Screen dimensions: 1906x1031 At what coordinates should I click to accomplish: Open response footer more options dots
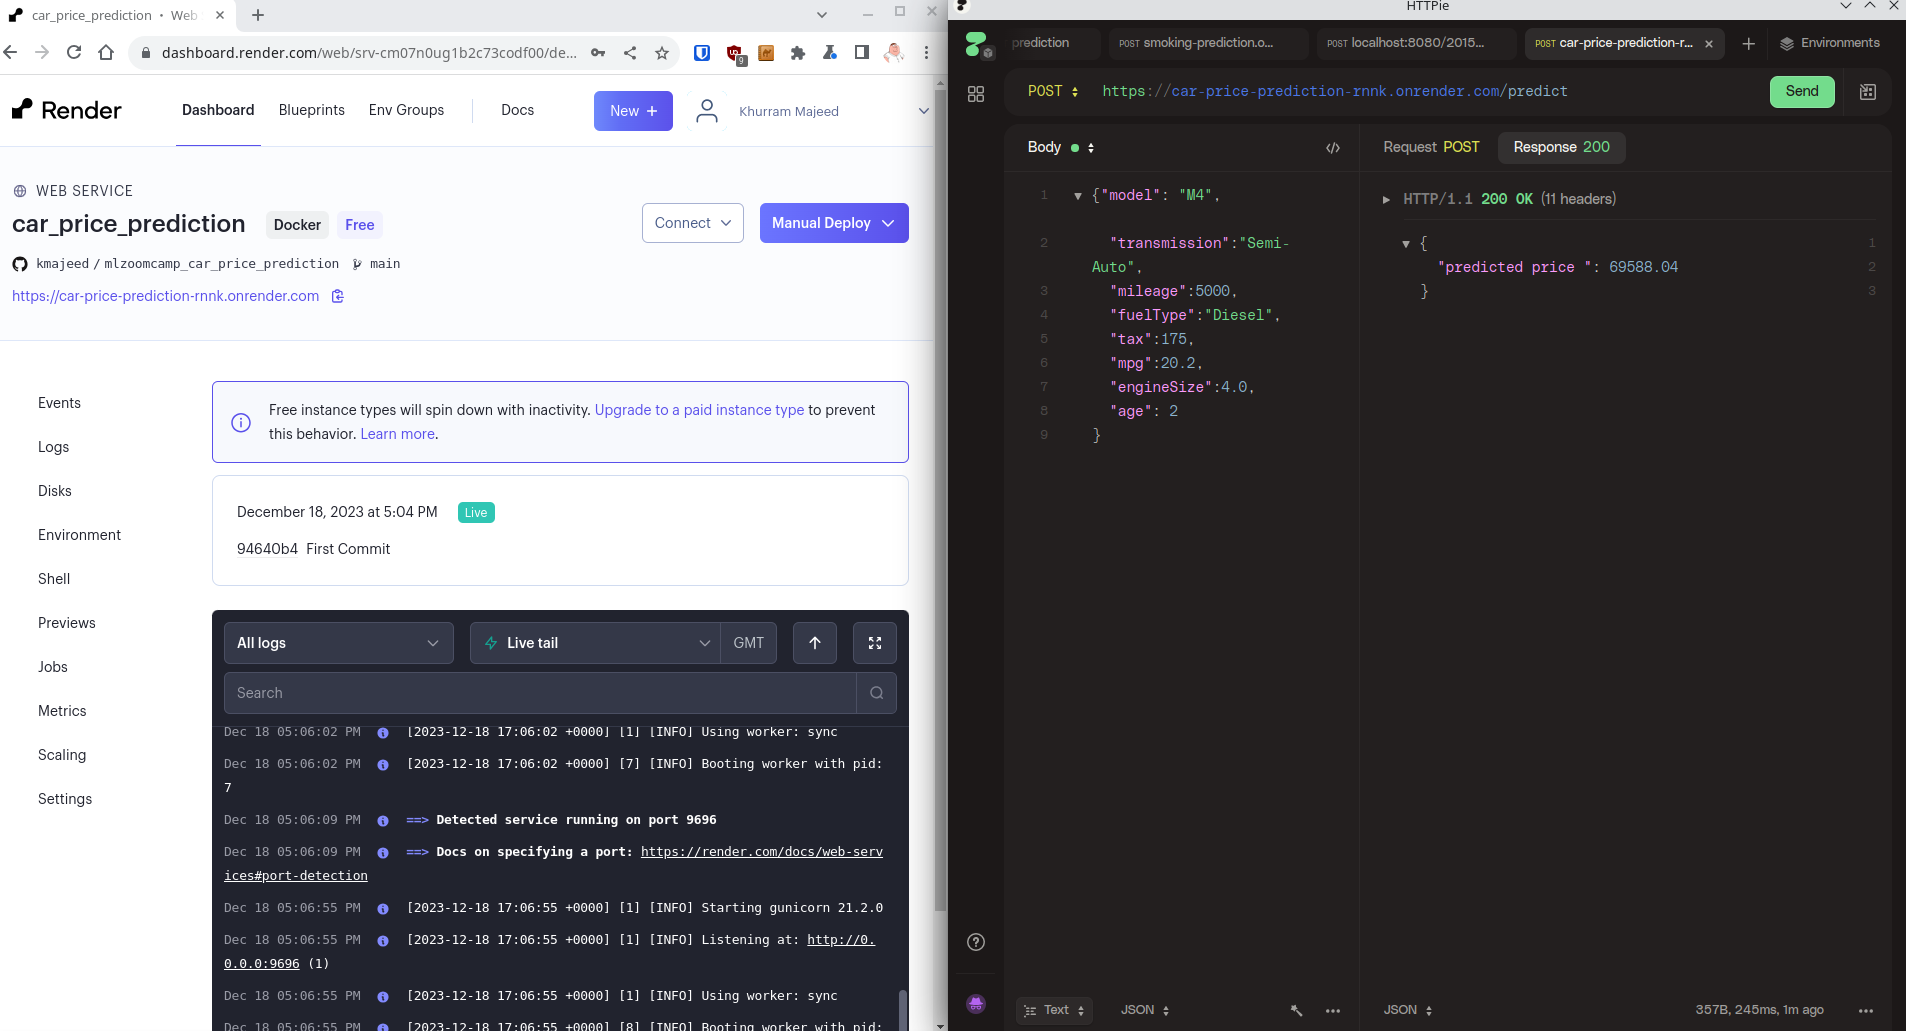pyautogui.click(x=1866, y=1011)
